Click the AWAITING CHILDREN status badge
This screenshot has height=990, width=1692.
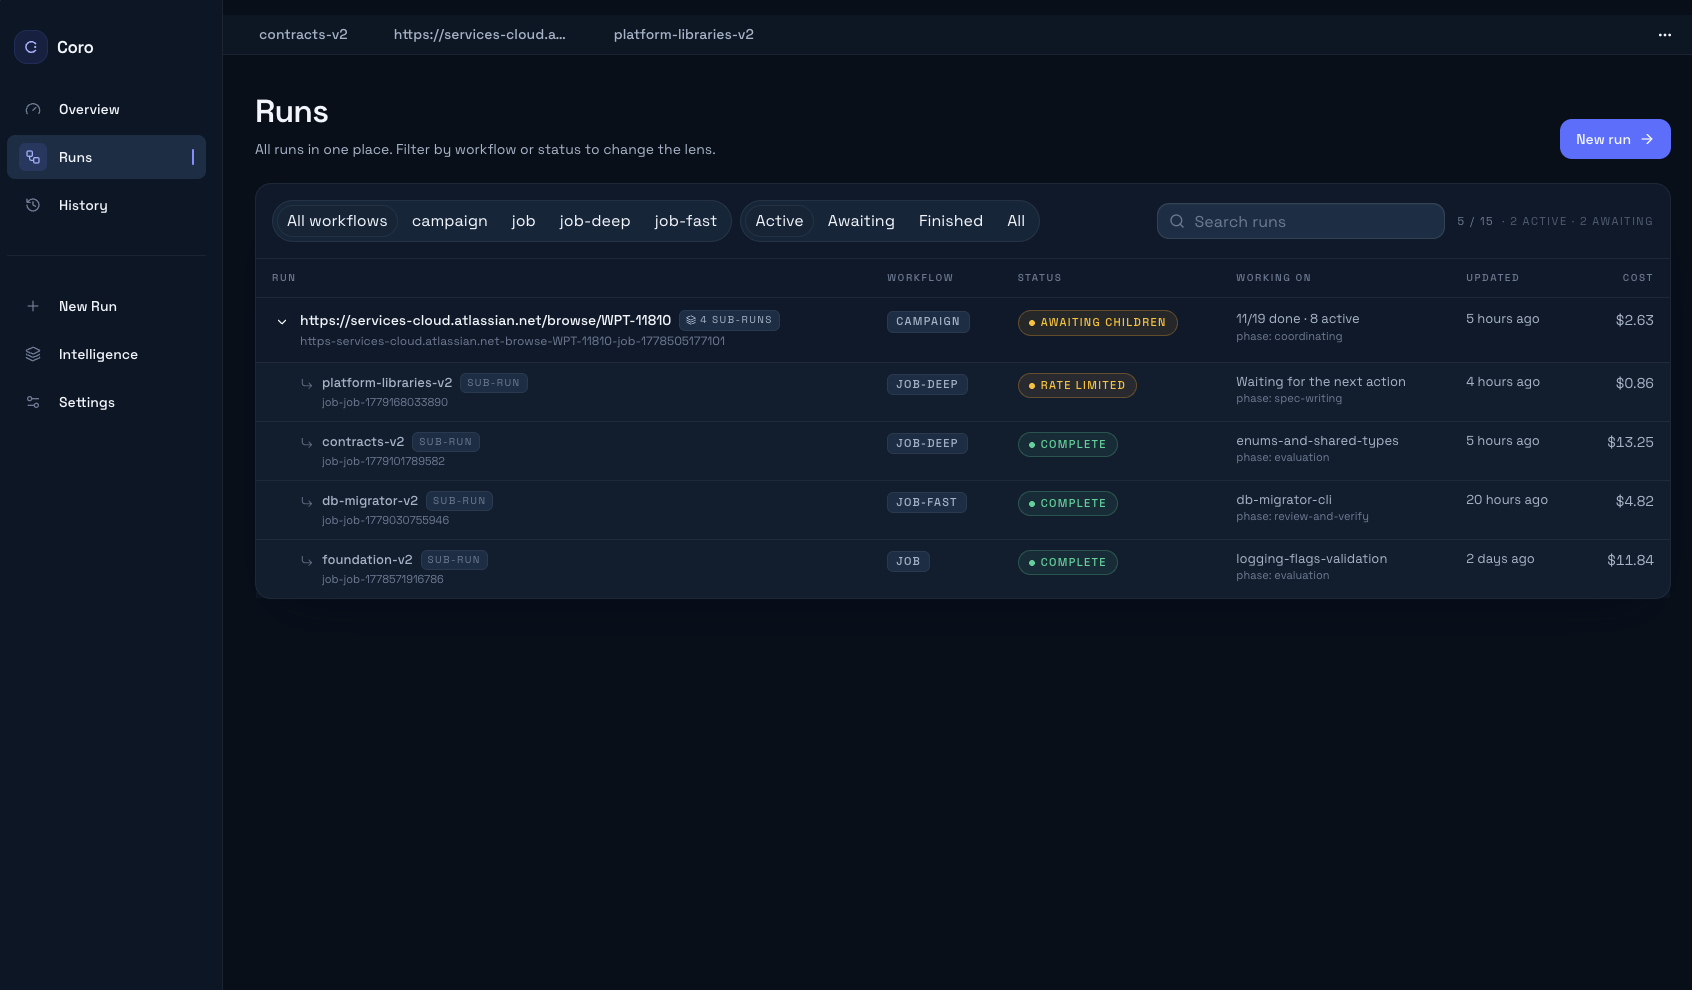pyautogui.click(x=1097, y=323)
